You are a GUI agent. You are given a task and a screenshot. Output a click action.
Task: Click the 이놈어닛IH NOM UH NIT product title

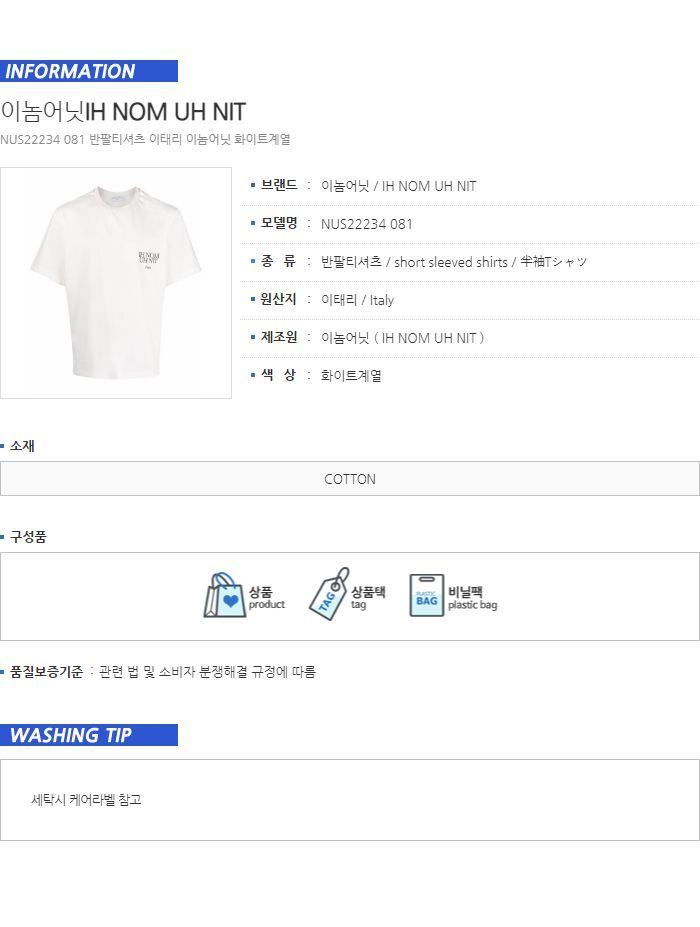123,111
